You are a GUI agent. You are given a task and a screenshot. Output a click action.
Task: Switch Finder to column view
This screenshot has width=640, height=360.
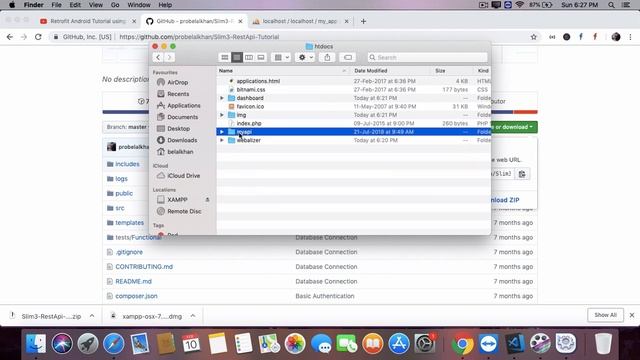[249, 58]
